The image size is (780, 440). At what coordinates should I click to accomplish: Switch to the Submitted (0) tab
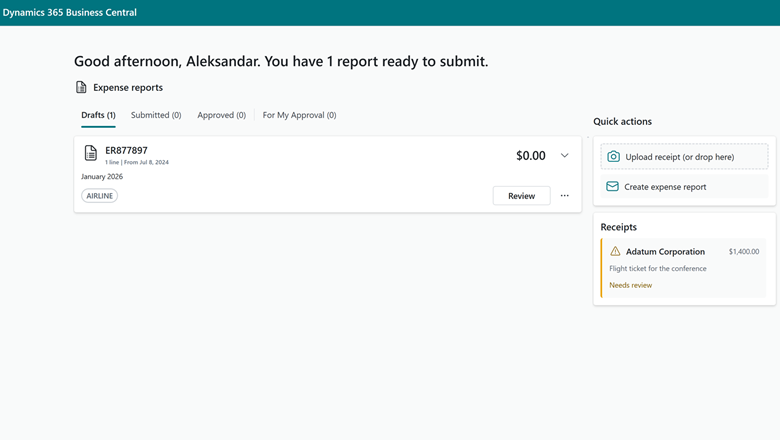tap(156, 115)
